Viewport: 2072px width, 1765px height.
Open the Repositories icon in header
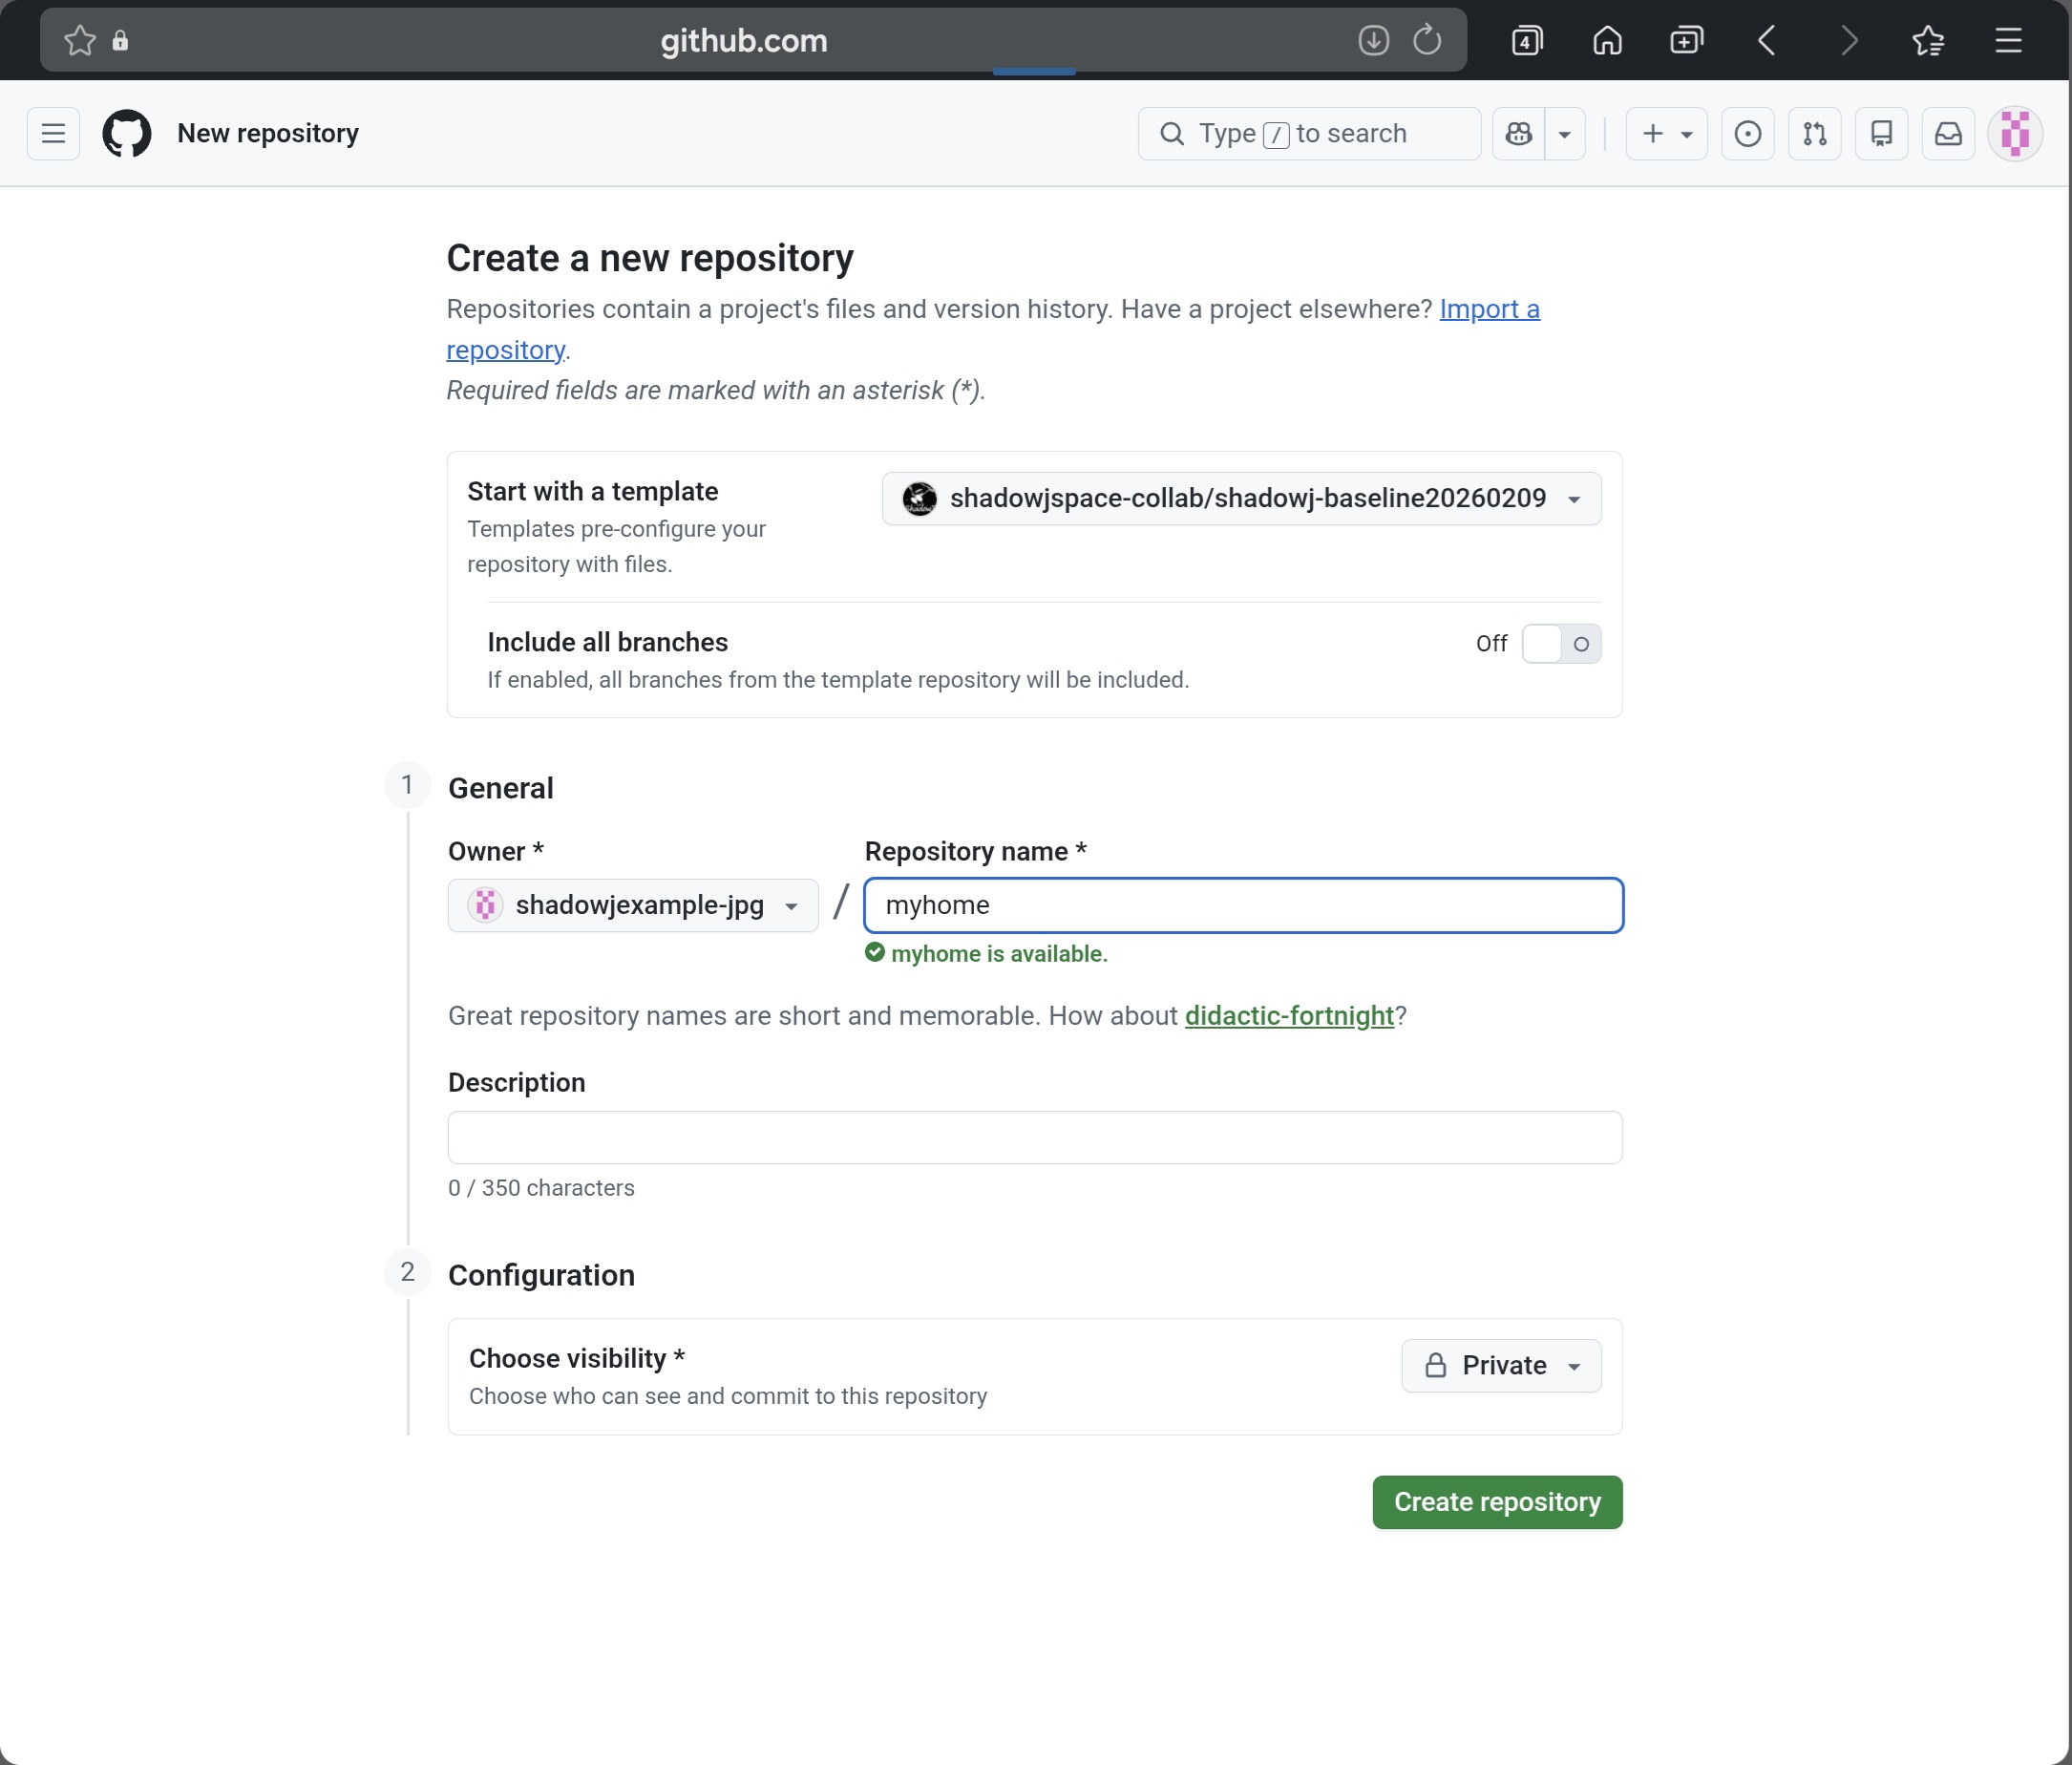1881,133
